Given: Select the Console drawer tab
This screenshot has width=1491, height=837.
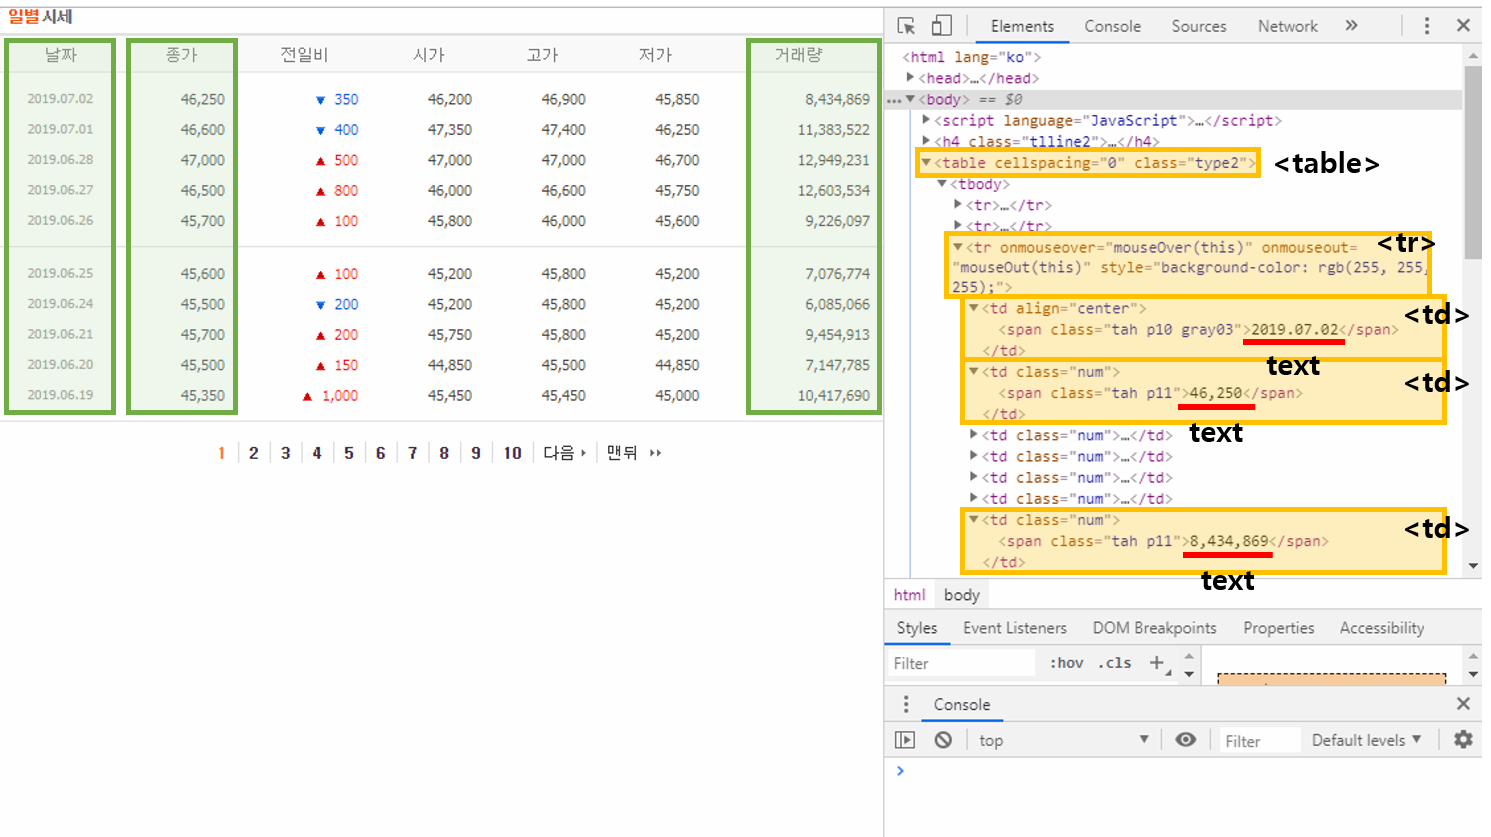Looking at the screenshot, I should pyautogui.click(x=962, y=704).
